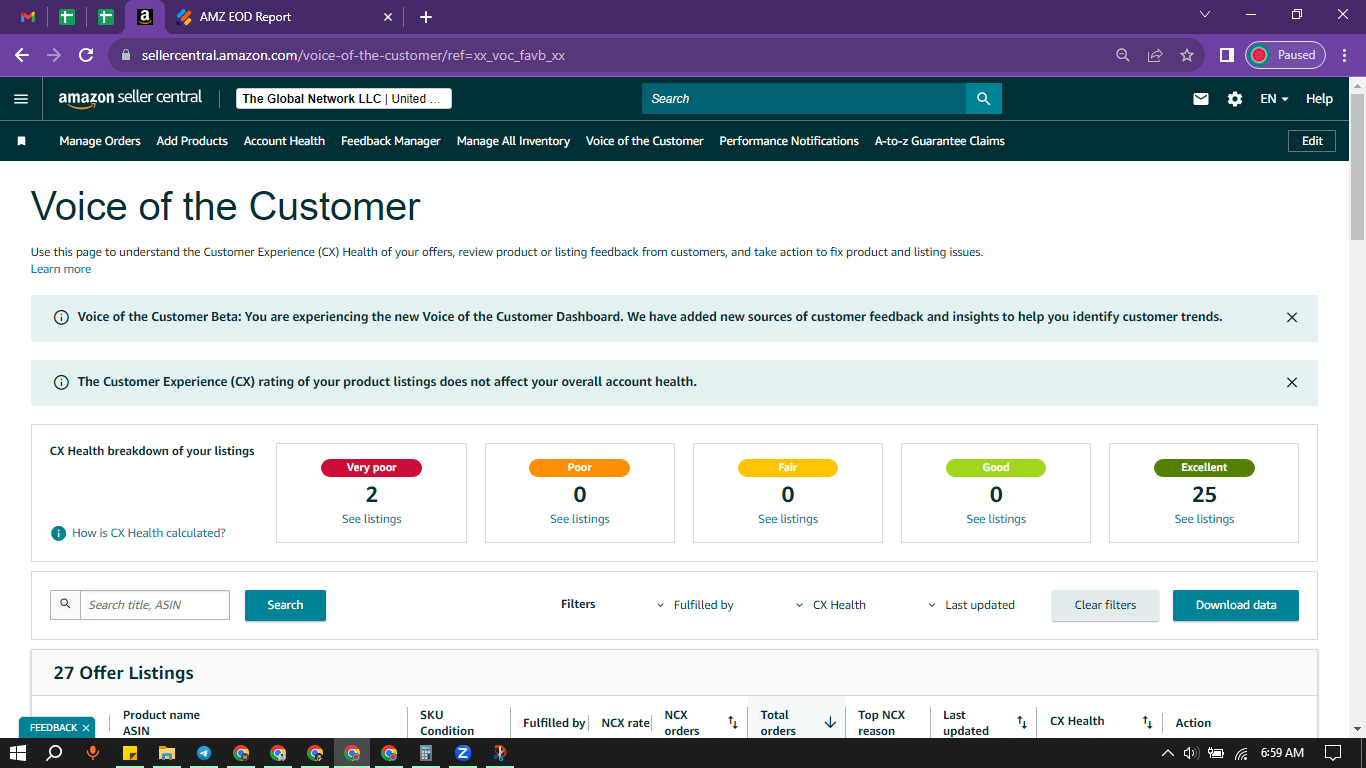Open Windows notification center

pyautogui.click(x=1333, y=753)
